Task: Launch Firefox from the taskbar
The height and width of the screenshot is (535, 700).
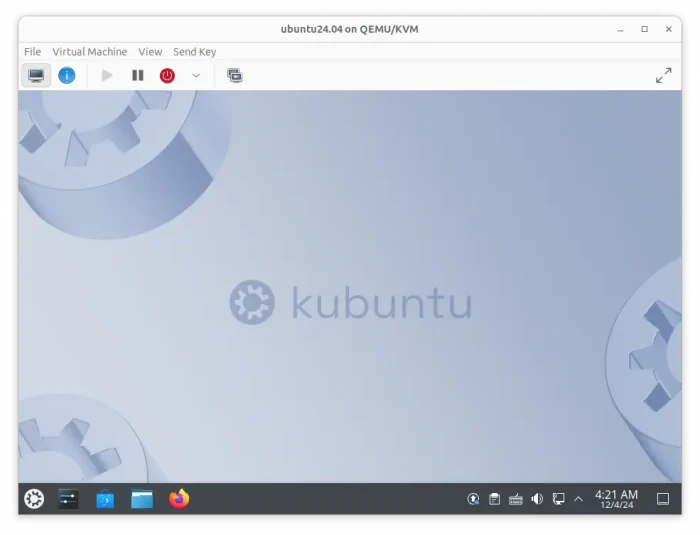Action: click(179, 499)
